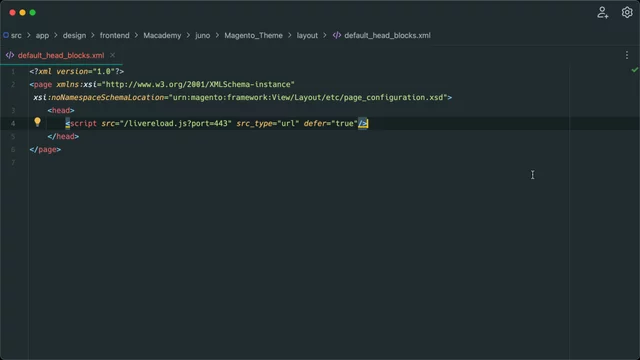Click the "/livereload.js?port=443" src value
This screenshot has width=640, height=360.
(x=176, y=124)
